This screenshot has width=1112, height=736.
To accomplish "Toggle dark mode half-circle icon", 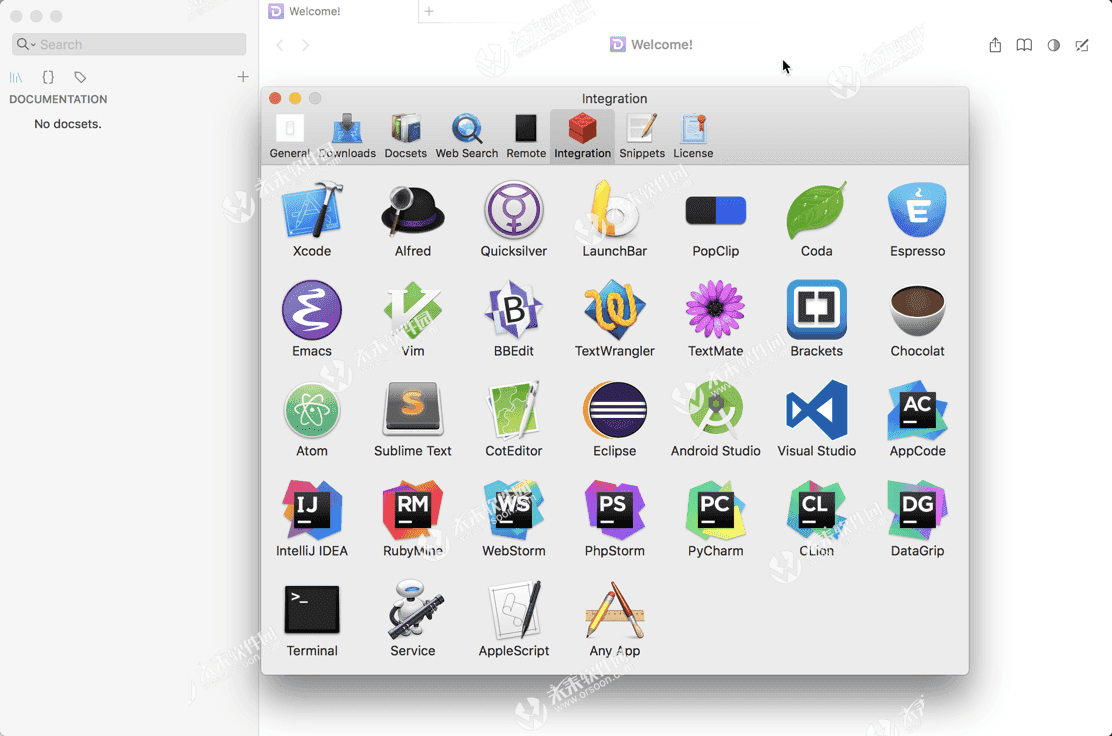I will point(1054,45).
